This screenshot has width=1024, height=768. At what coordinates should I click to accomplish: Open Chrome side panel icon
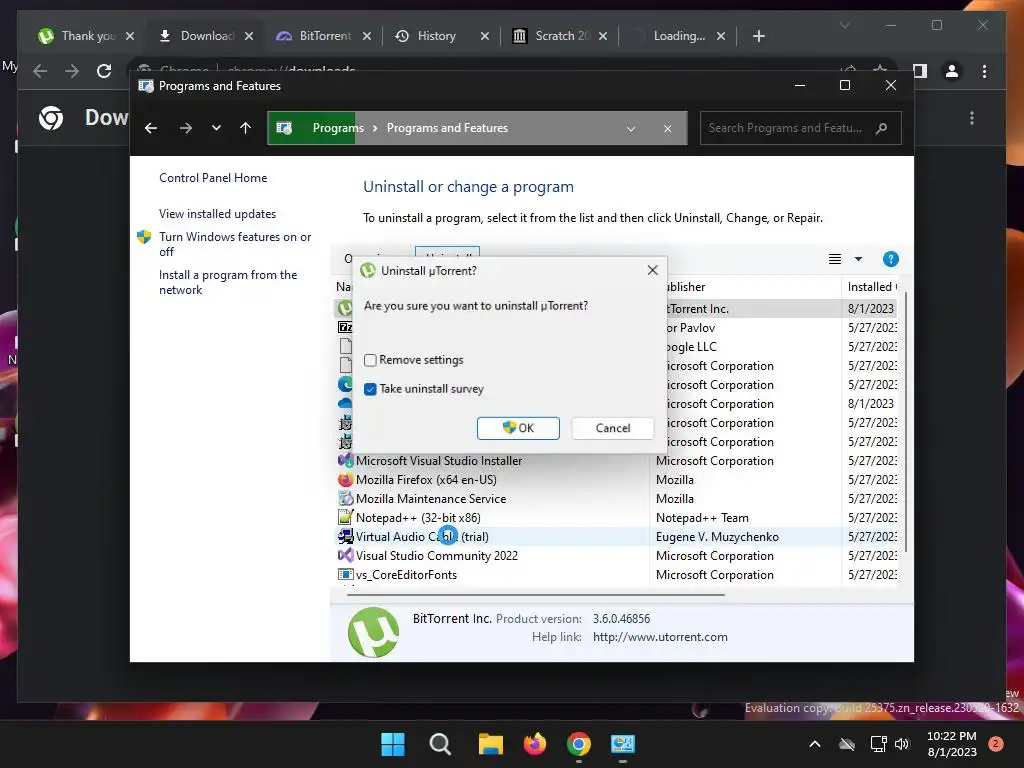coord(920,71)
